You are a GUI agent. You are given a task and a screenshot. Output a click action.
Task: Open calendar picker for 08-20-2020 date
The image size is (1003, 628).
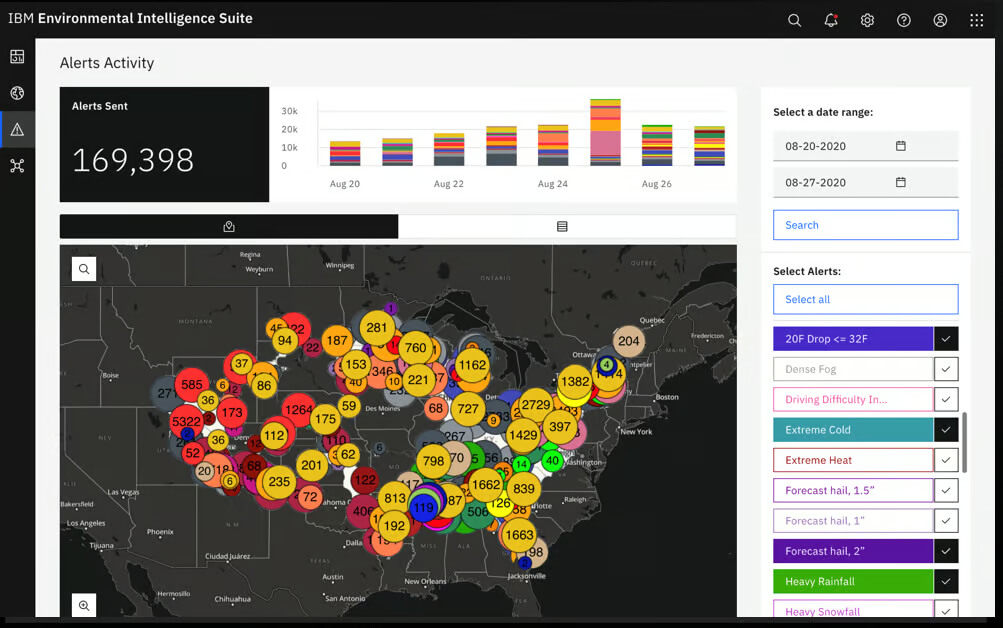click(901, 146)
